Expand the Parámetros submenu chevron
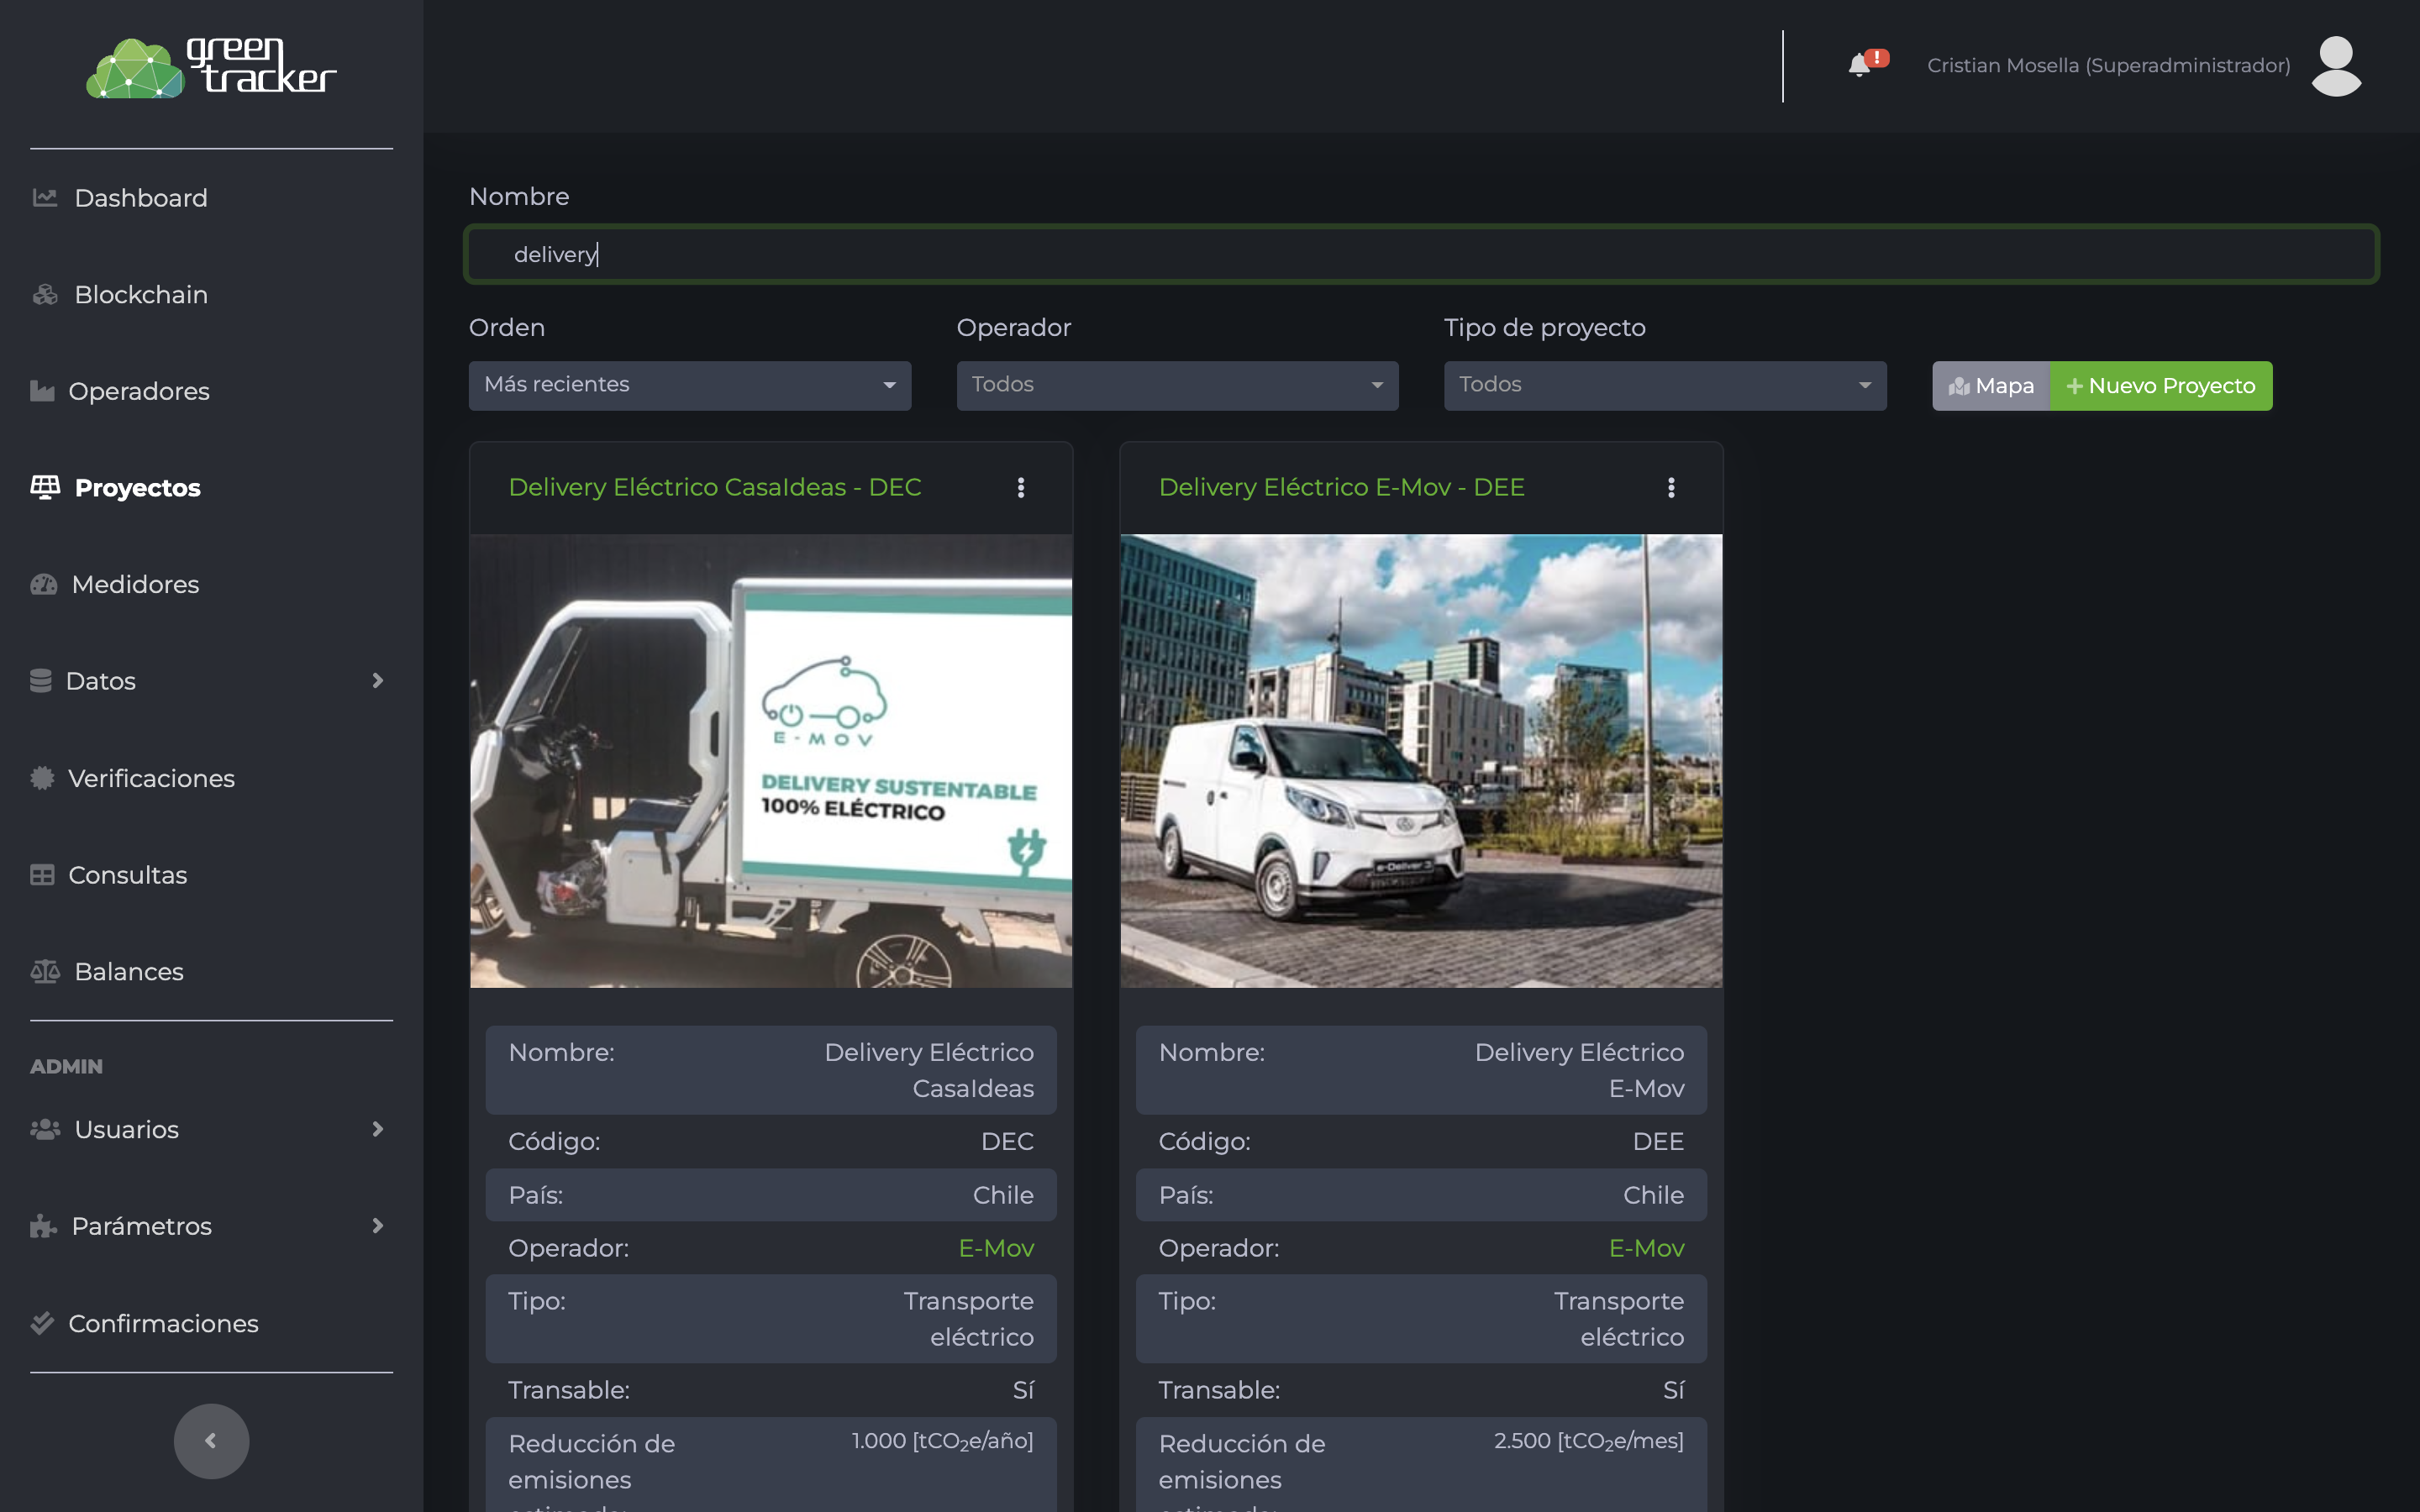Screen dimensions: 2420x1512 (377, 1226)
